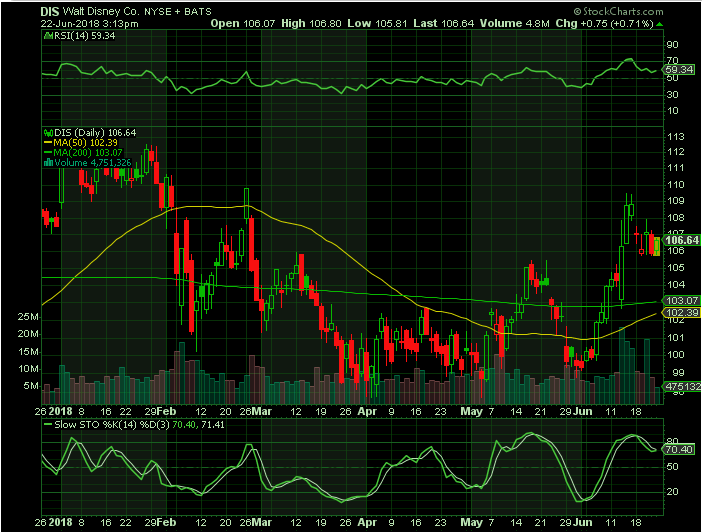Click the Apr label on price chart axis

367,411
